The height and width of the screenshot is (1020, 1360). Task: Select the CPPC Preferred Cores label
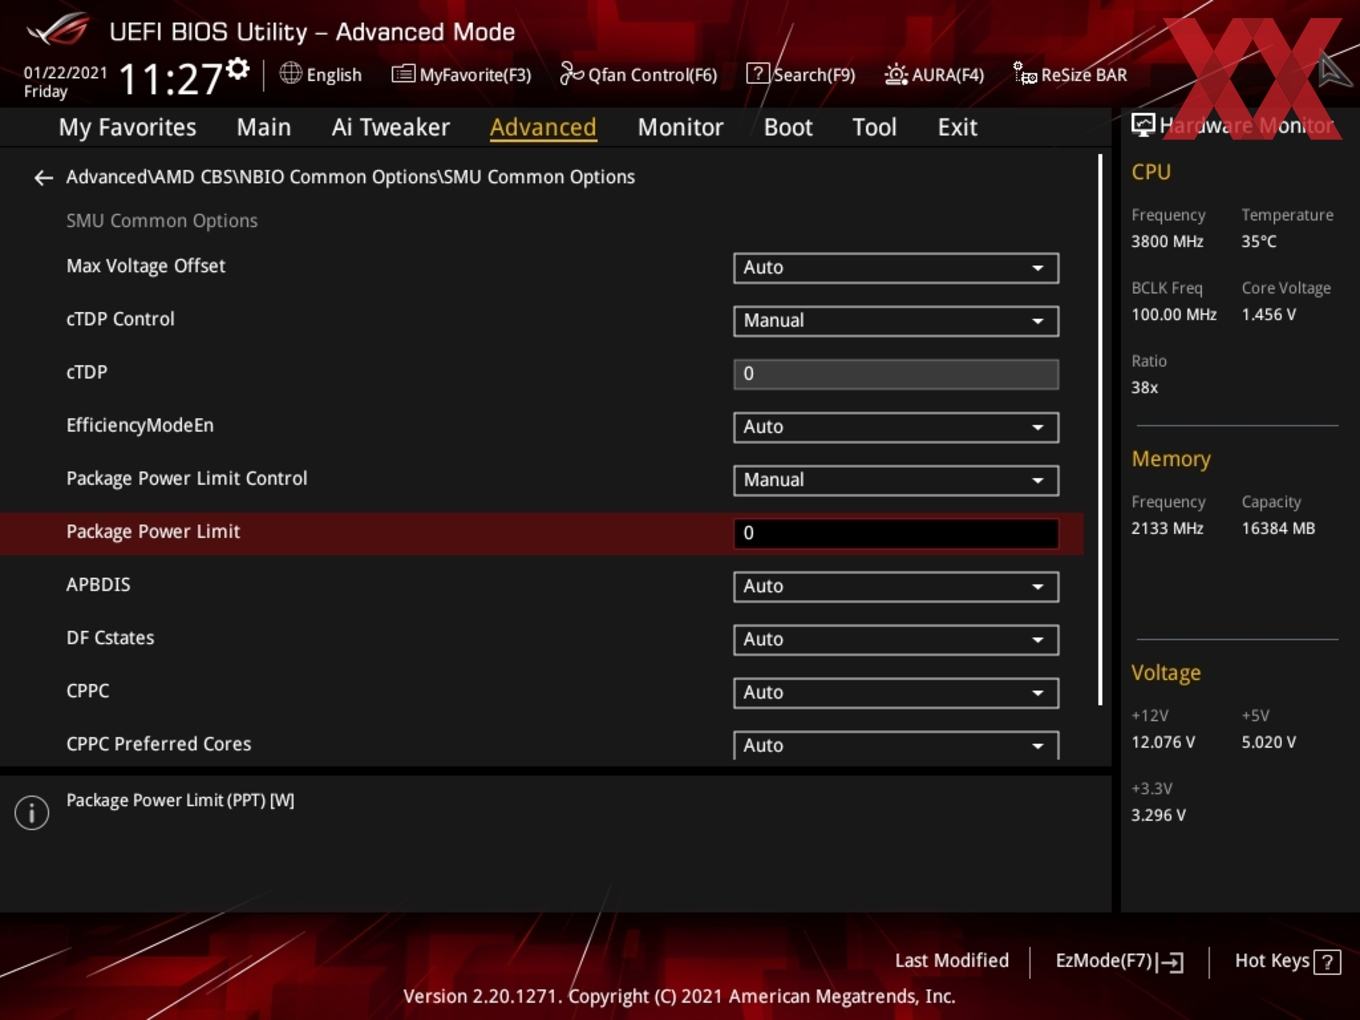click(x=159, y=744)
